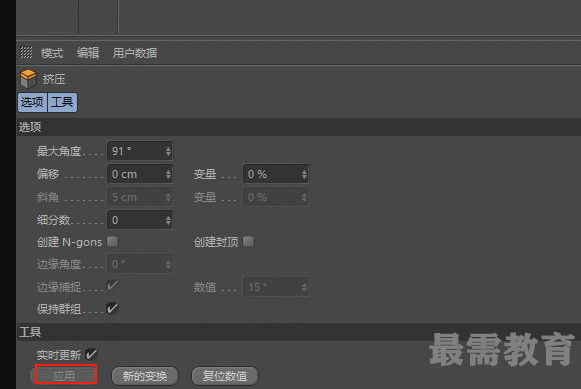Click the 边缘角度 value field

pos(140,264)
